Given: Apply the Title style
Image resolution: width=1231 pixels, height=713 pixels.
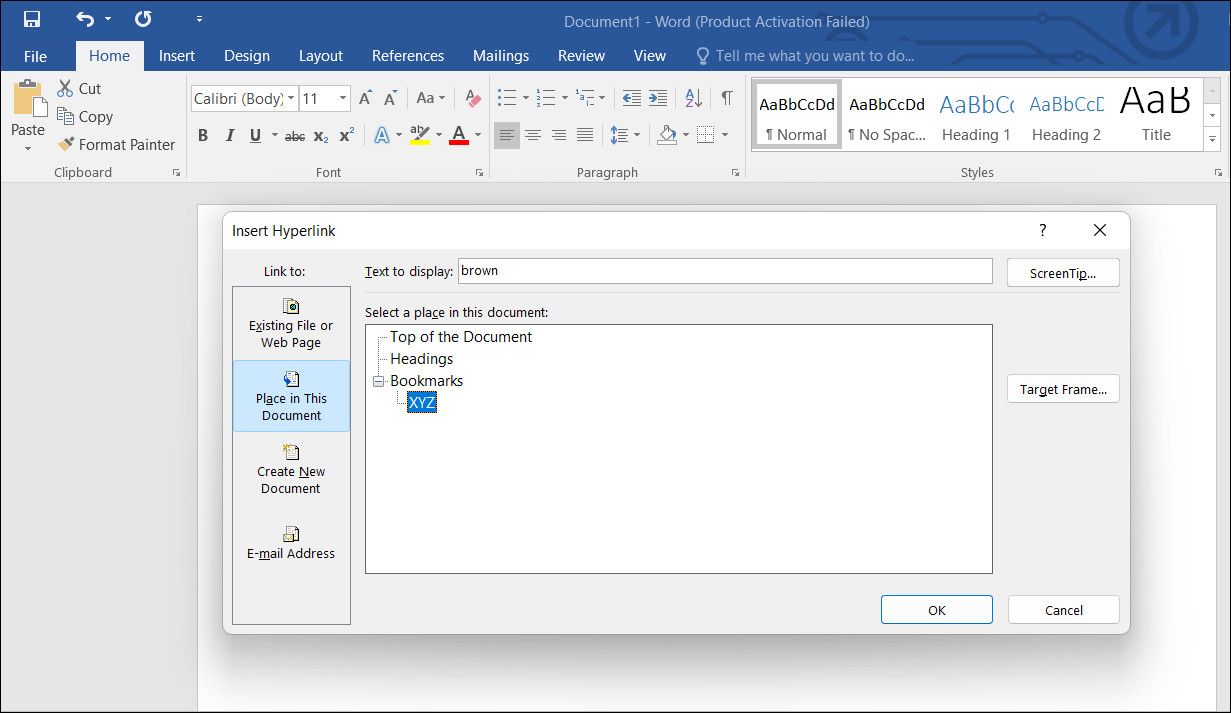Looking at the screenshot, I should [x=1156, y=115].
